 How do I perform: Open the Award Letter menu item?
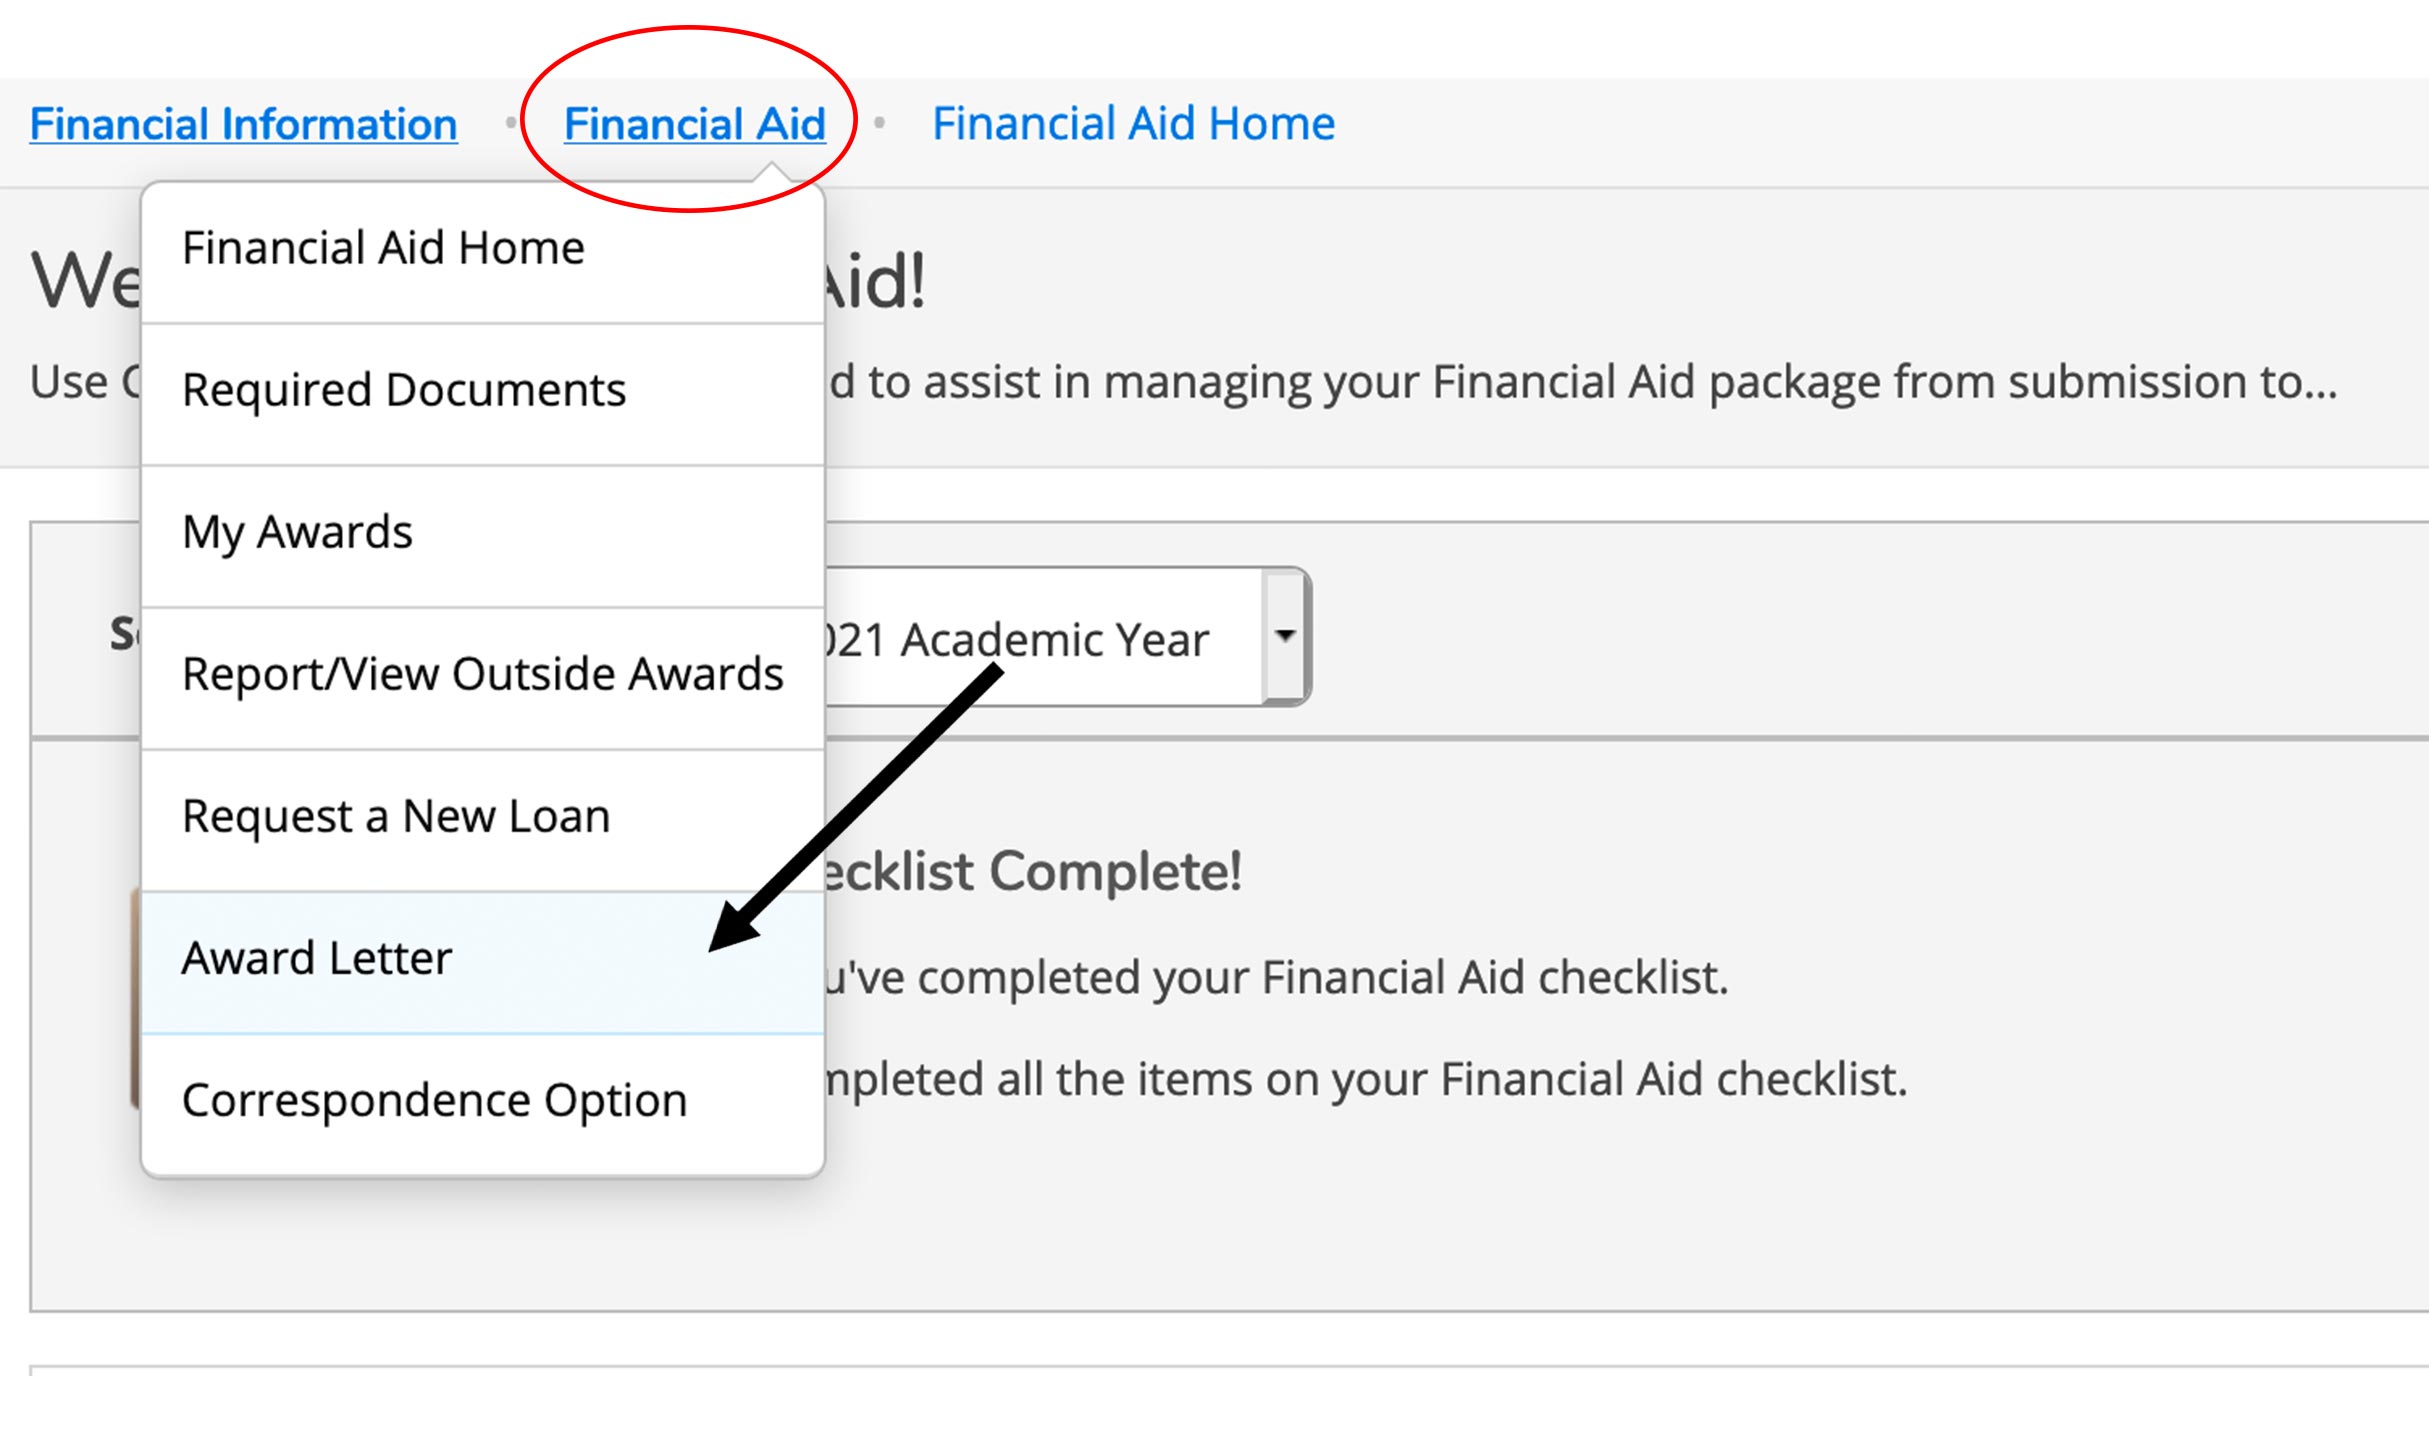point(317,958)
